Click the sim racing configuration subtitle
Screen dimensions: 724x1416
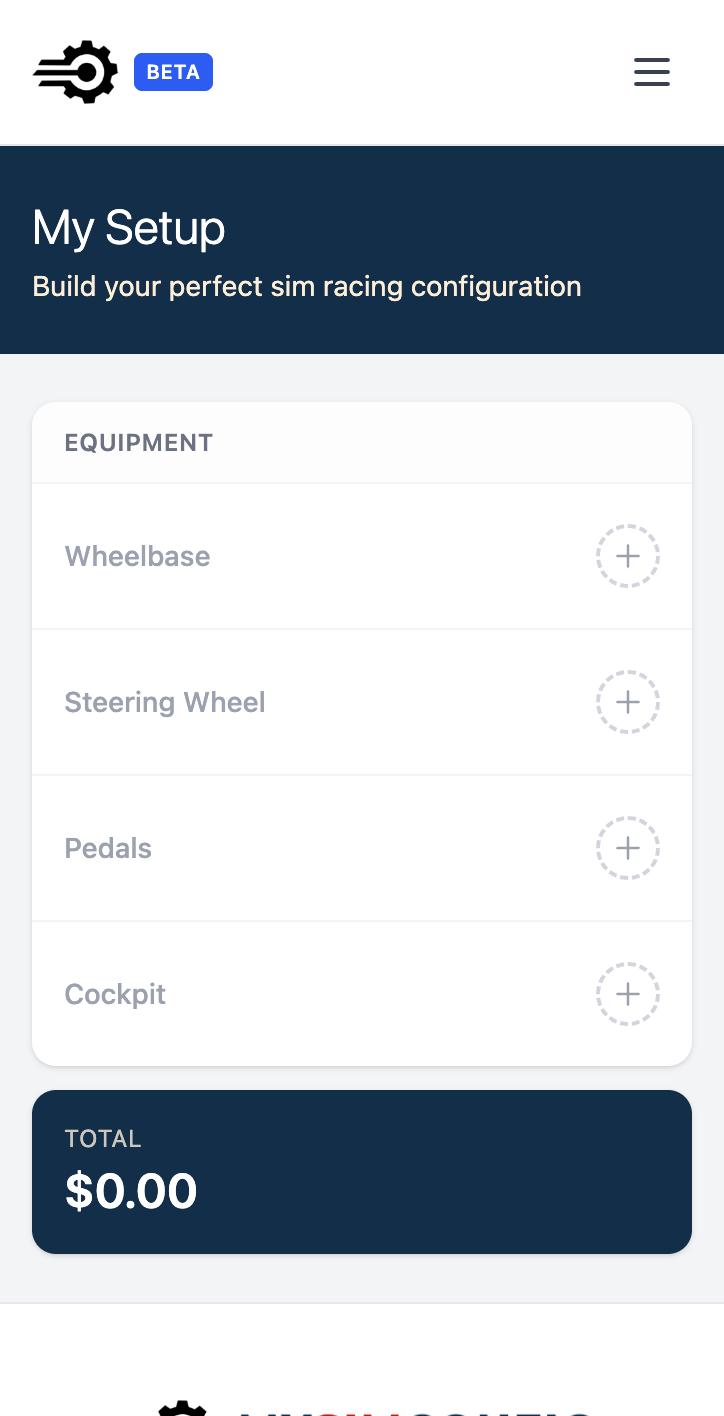pyautogui.click(x=306, y=286)
